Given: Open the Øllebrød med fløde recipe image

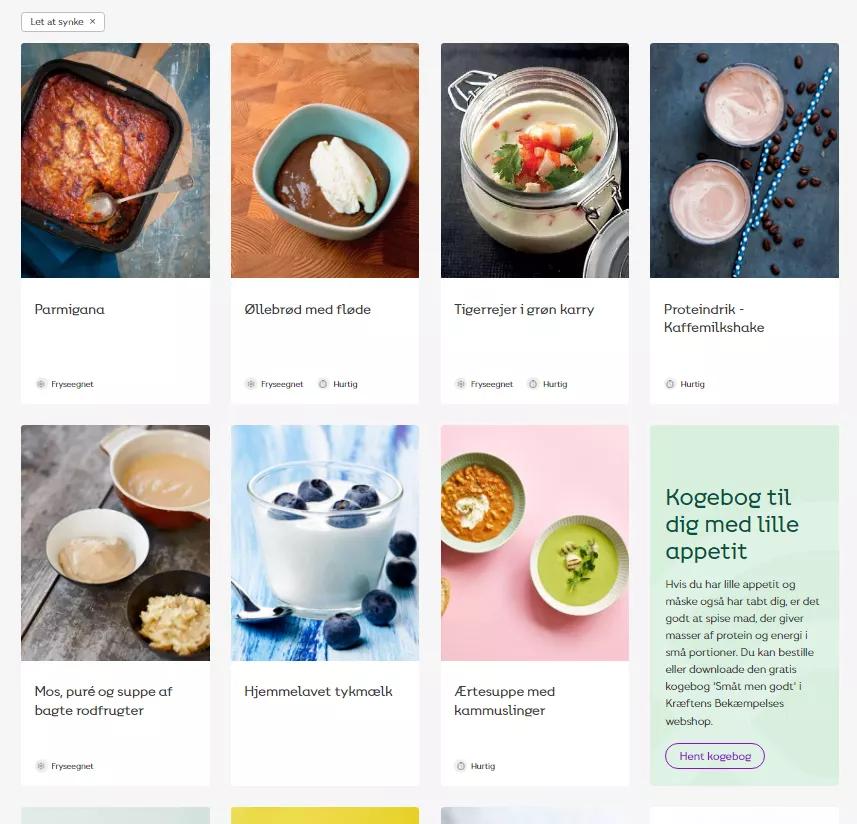Looking at the screenshot, I should click(x=325, y=160).
